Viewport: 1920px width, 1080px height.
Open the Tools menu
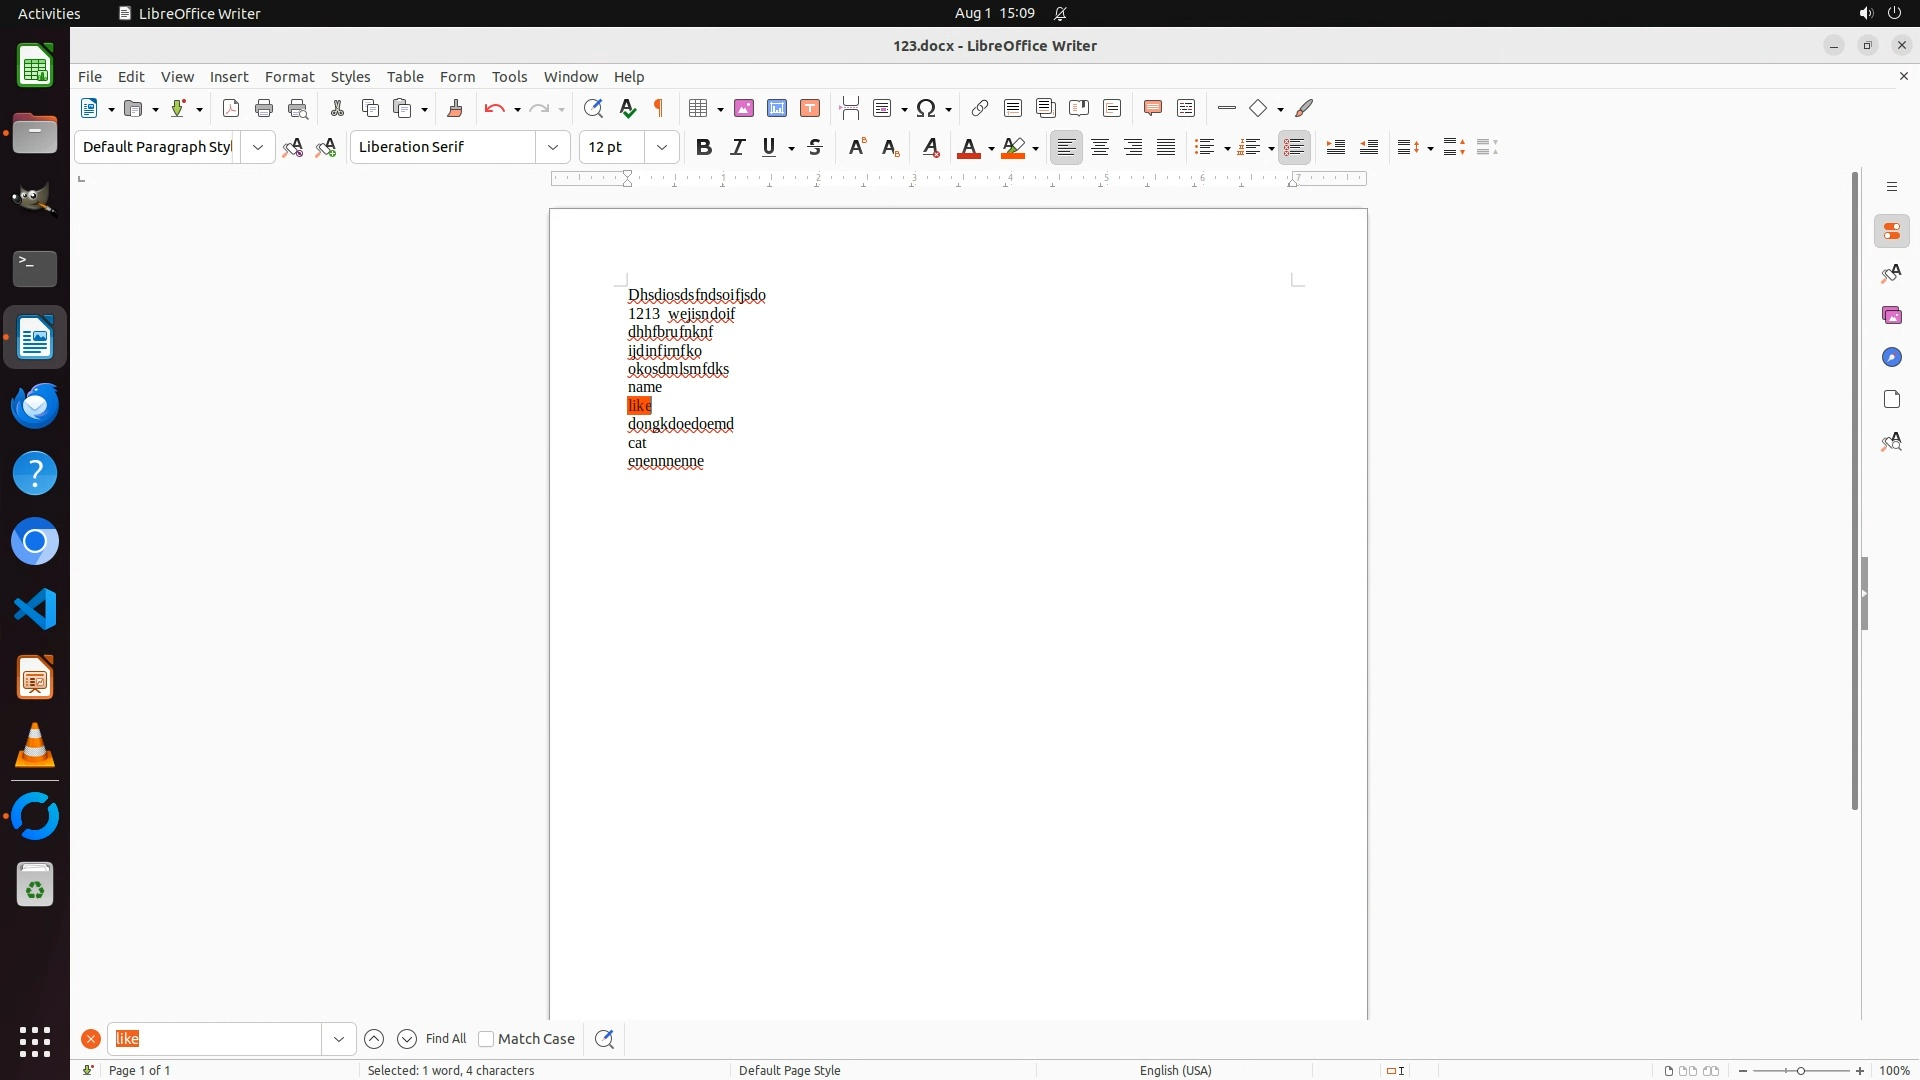[509, 77]
